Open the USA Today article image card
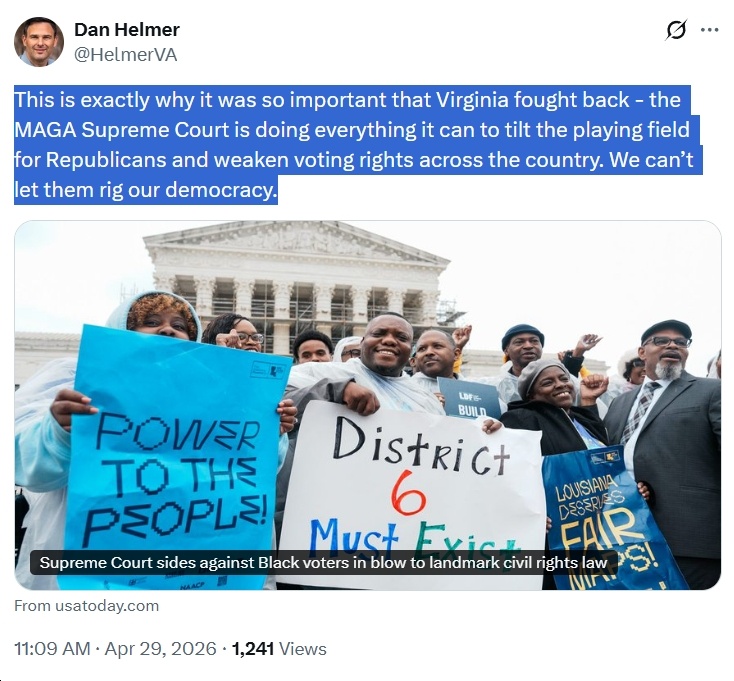This screenshot has height=681, width=734. coord(367,405)
